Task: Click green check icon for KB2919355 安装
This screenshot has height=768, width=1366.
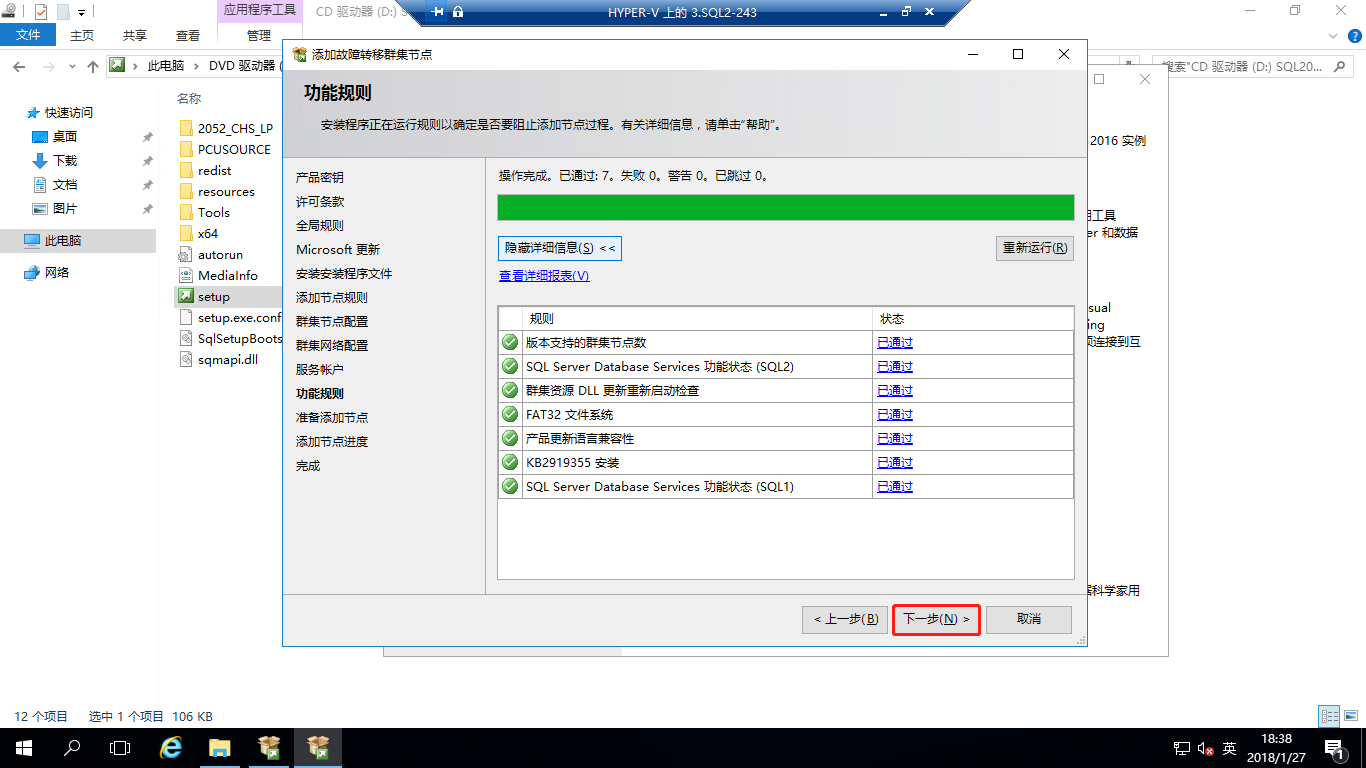Action: pyautogui.click(x=510, y=463)
